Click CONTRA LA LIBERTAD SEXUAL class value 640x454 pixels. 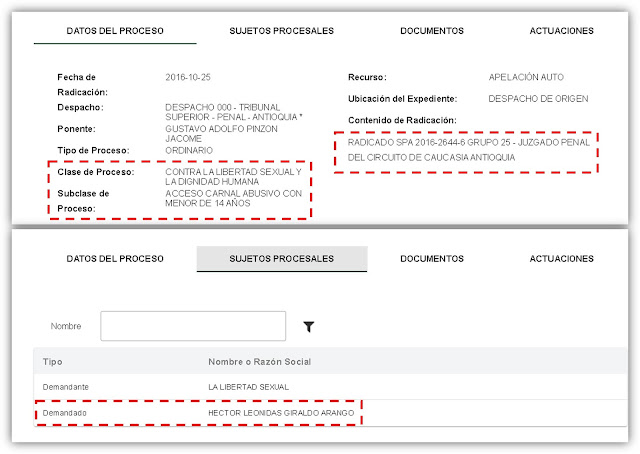(233, 176)
